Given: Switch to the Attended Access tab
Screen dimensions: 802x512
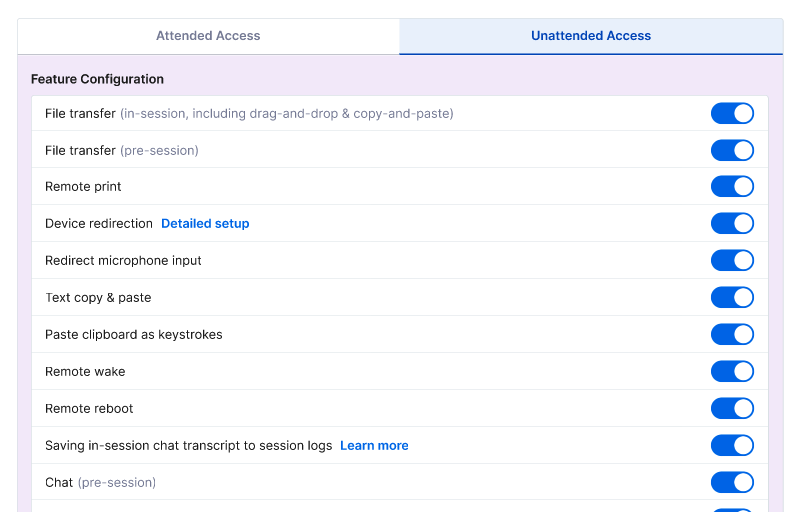Looking at the screenshot, I should 208,36.
